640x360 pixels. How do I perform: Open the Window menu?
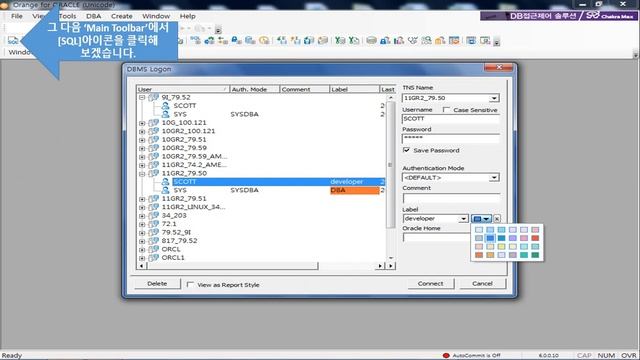coord(156,16)
